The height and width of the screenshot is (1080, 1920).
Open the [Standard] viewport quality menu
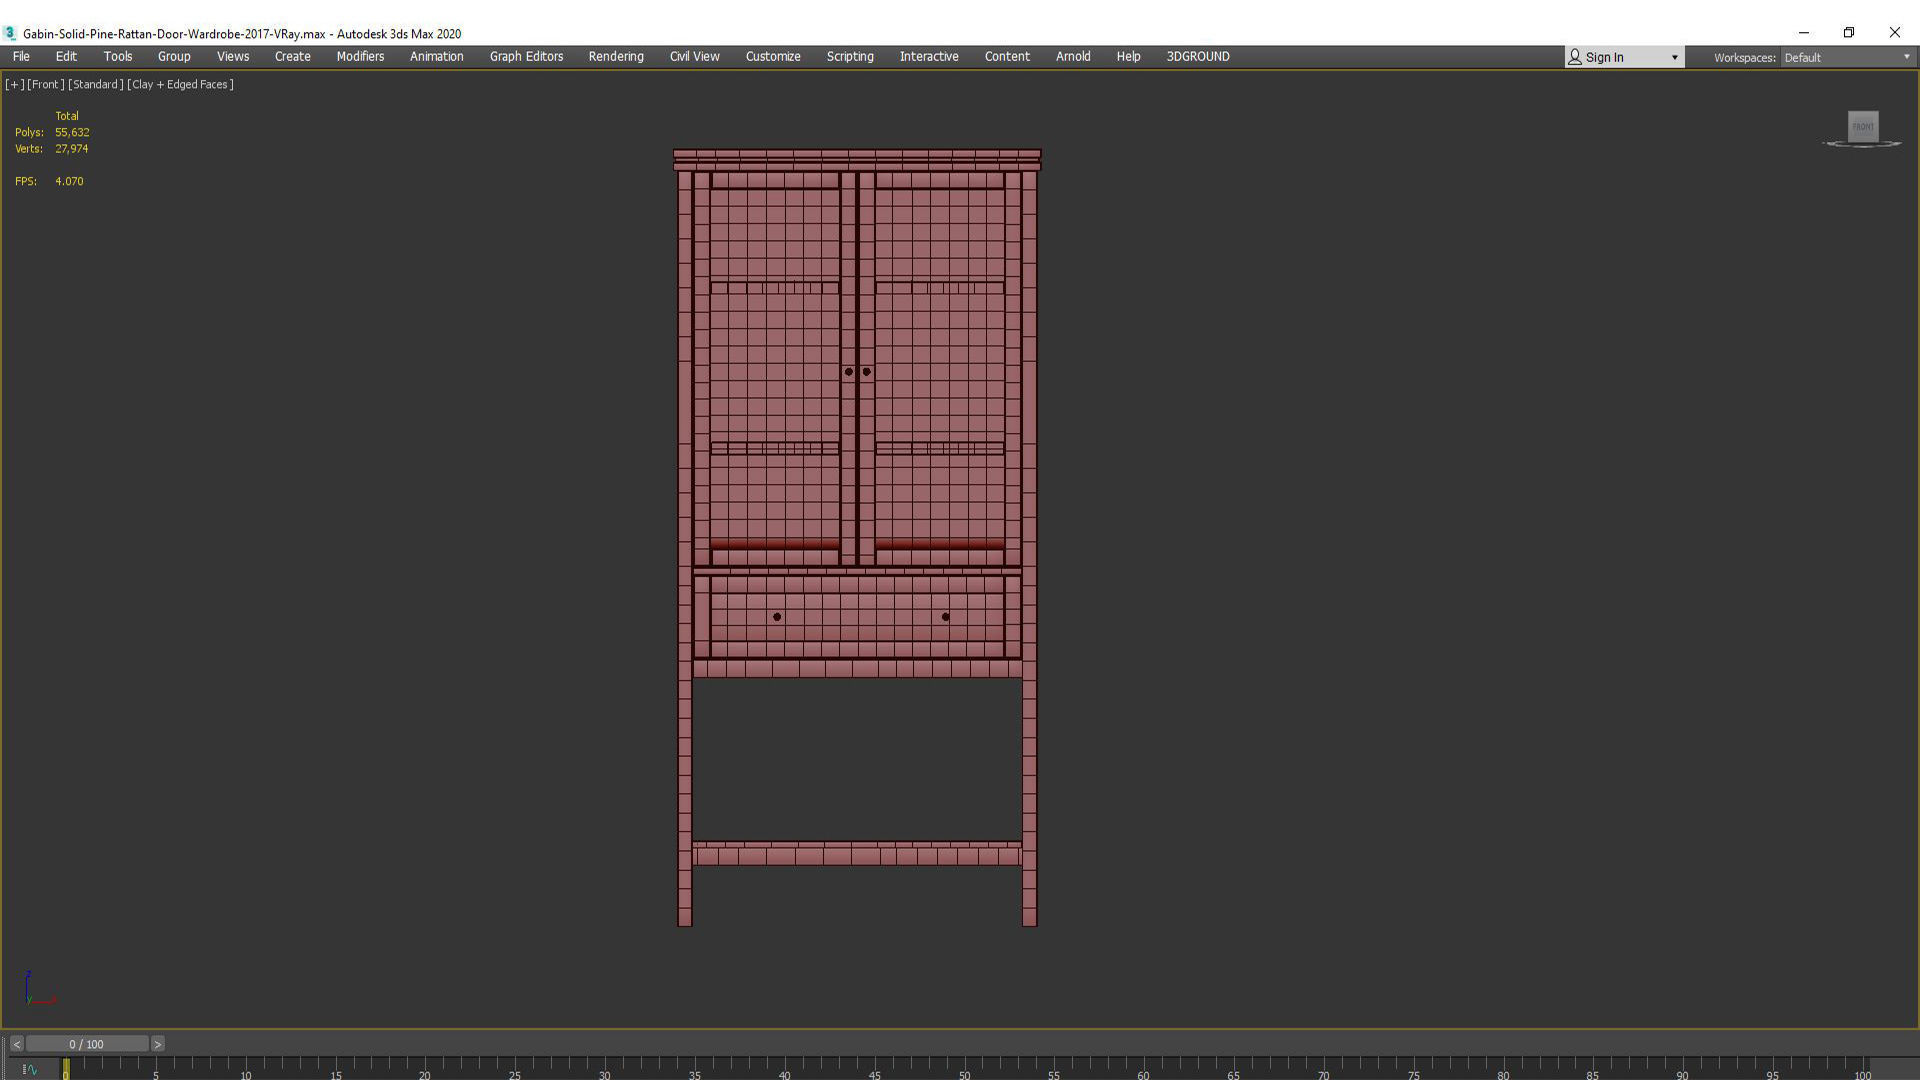pyautogui.click(x=95, y=84)
